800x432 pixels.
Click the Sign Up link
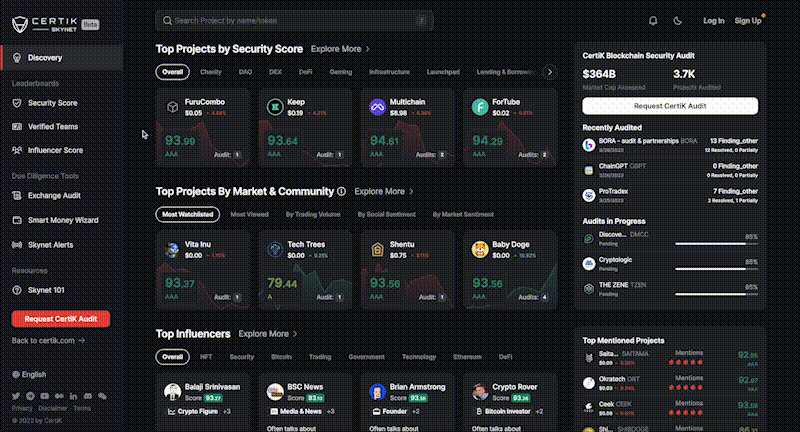tap(748, 21)
